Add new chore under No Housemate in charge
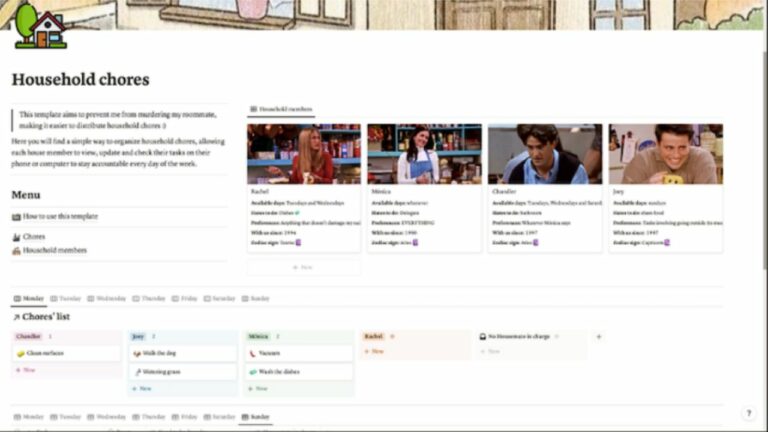 pos(490,352)
